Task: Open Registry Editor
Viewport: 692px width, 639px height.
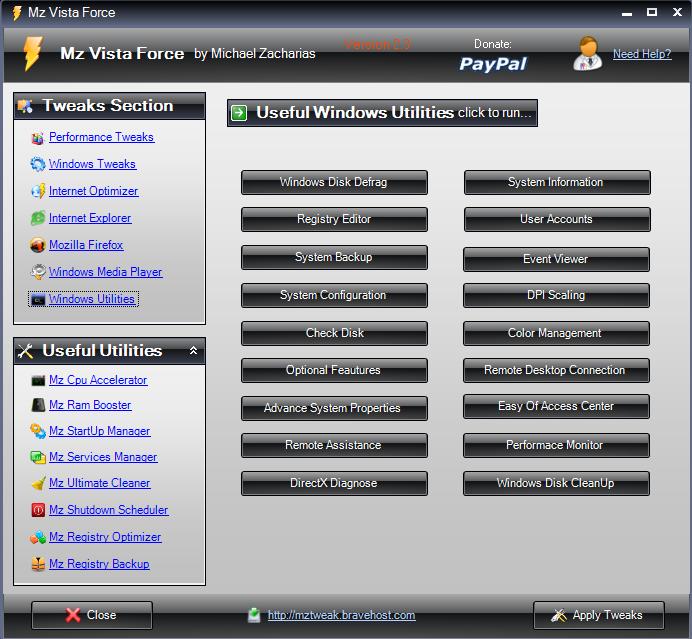Action: [x=334, y=219]
